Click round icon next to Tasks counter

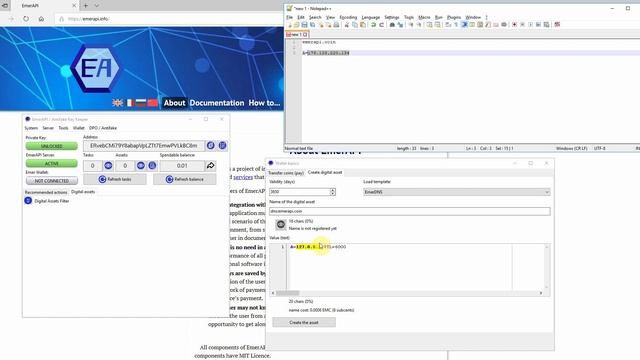108,166
